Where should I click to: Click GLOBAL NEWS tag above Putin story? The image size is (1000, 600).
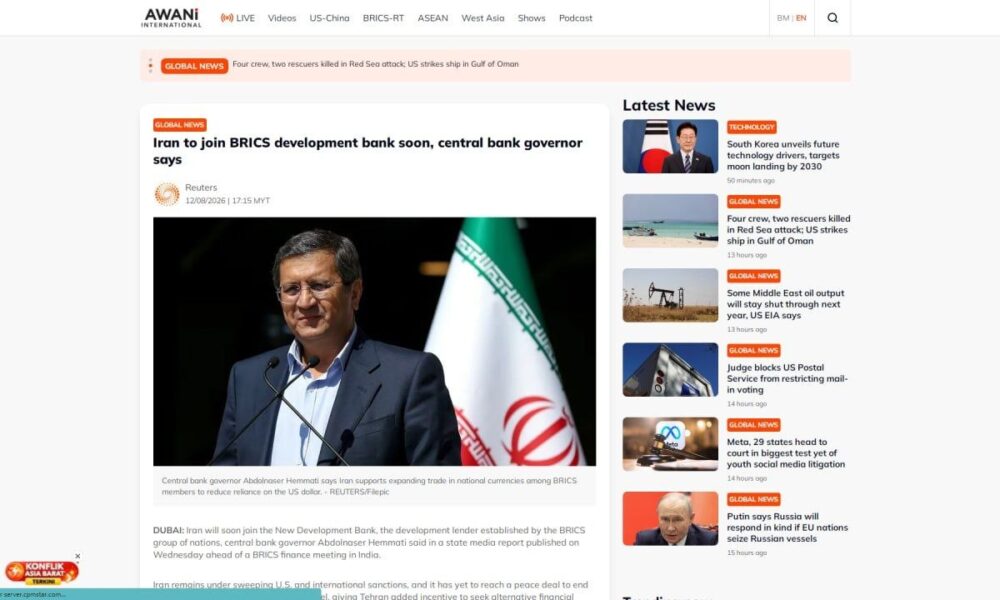point(754,499)
